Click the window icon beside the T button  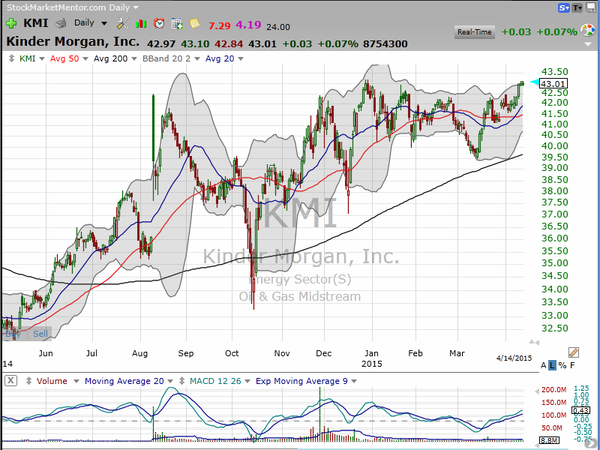tap(591, 8)
